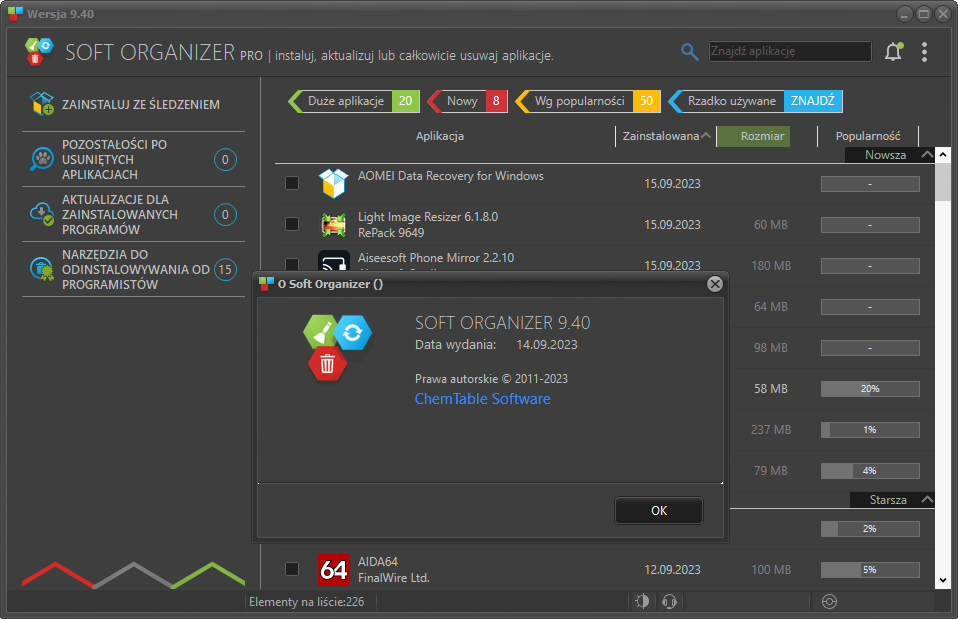
Task: Sort by the Aplikacja column header
Action: click(x=440, y=136)
